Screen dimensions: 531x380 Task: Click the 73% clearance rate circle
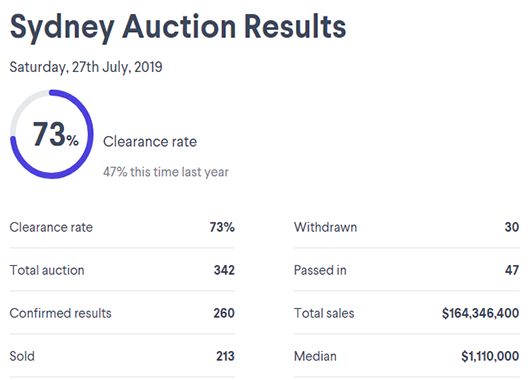(52, 134)
